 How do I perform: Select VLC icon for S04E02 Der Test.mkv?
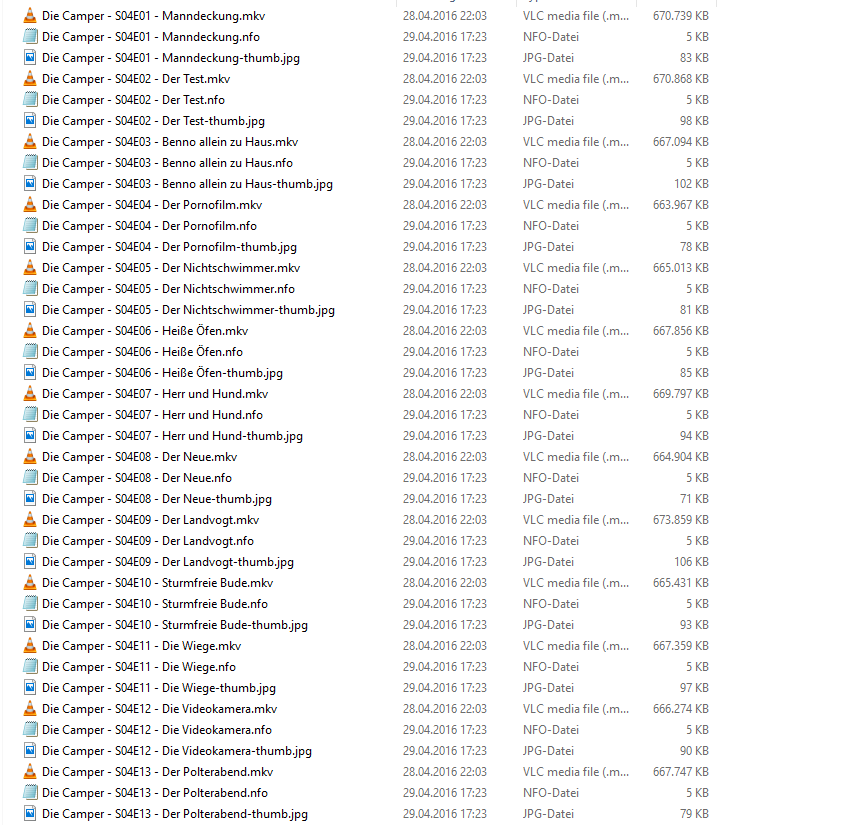(30, 79)
